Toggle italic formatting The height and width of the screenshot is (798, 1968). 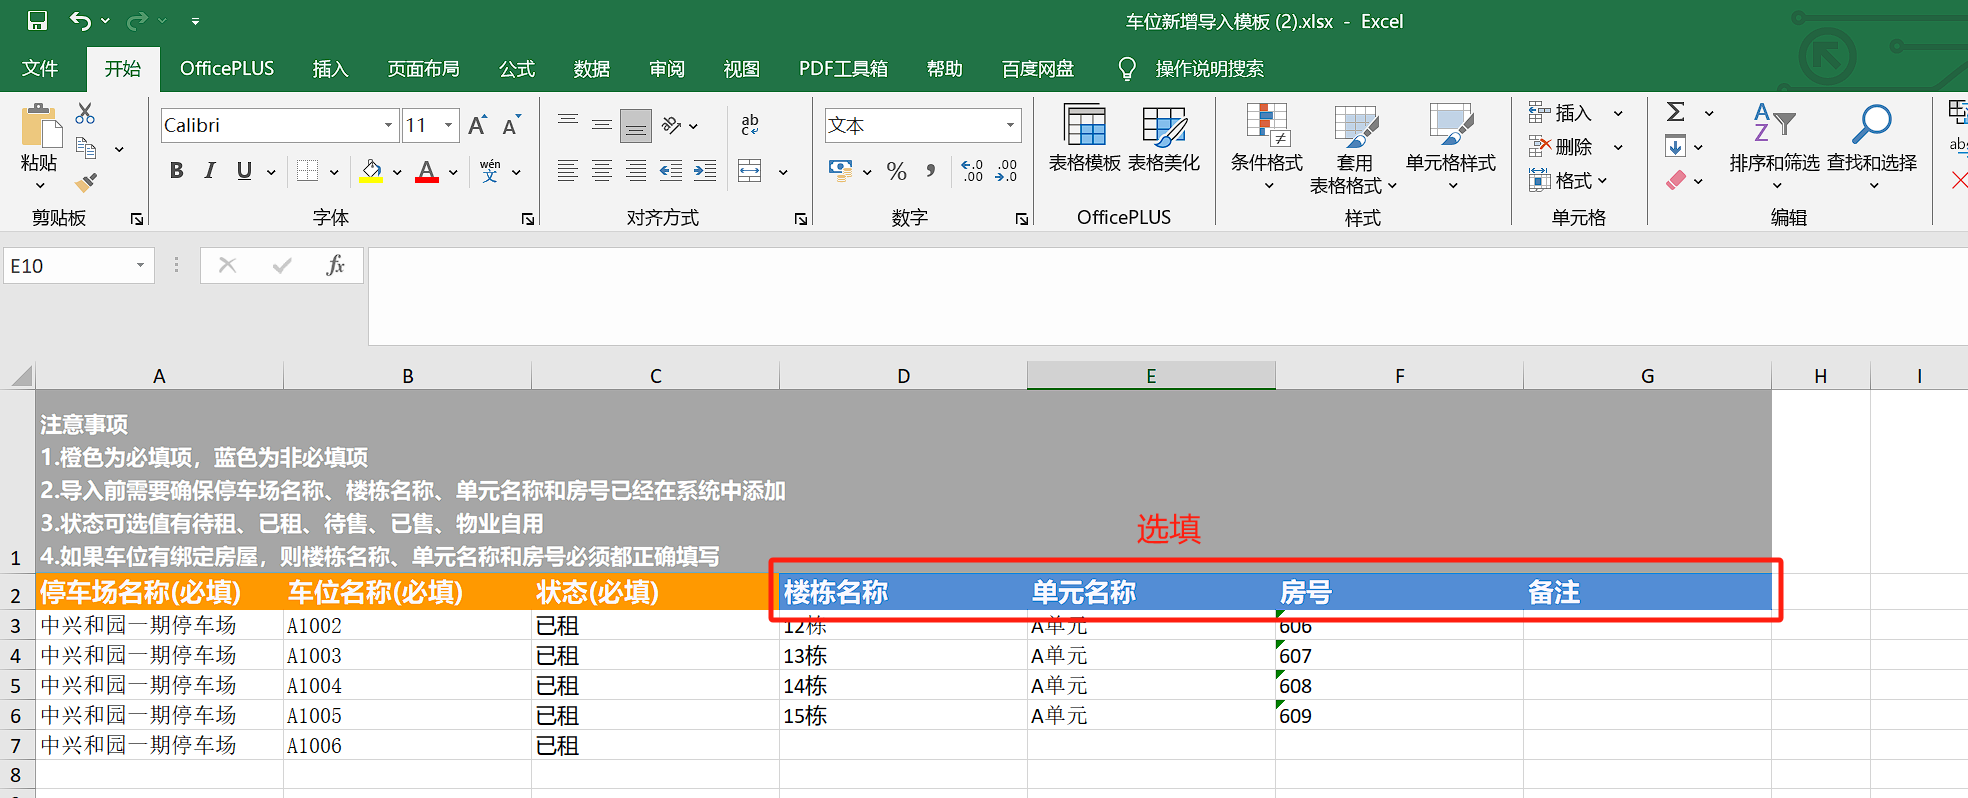[x=210, y=171]
